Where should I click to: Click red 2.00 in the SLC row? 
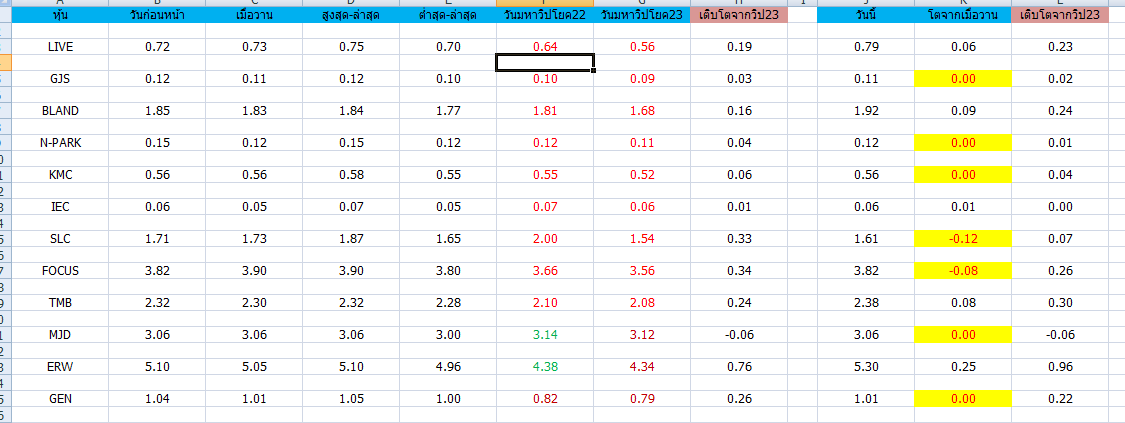(x=545, y=239)
